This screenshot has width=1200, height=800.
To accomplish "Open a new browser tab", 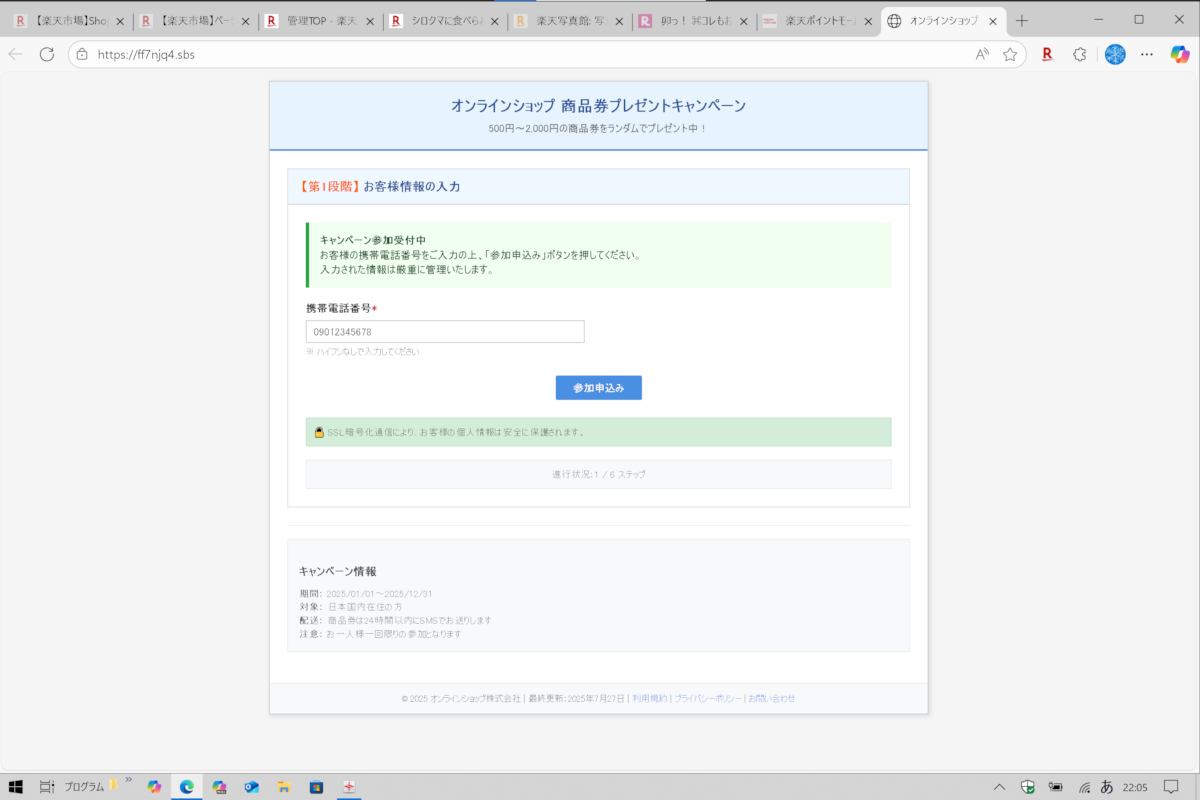I will 1021,20.
